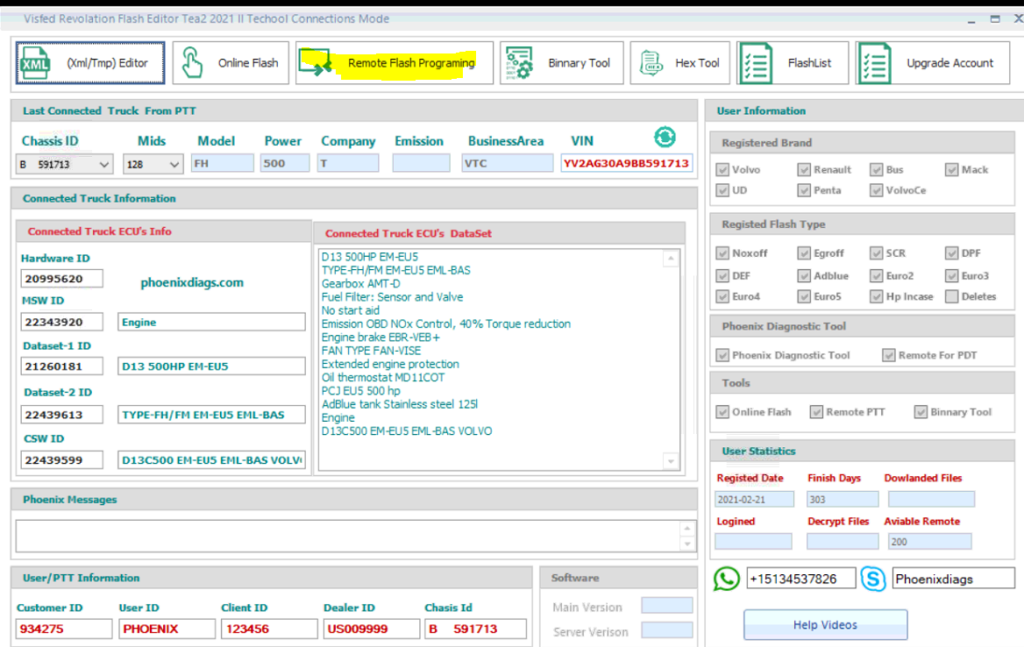The image size is (1024, 647).
Task: Toggle the Noxoff flash type checkbox
Action: pos(722,253)
